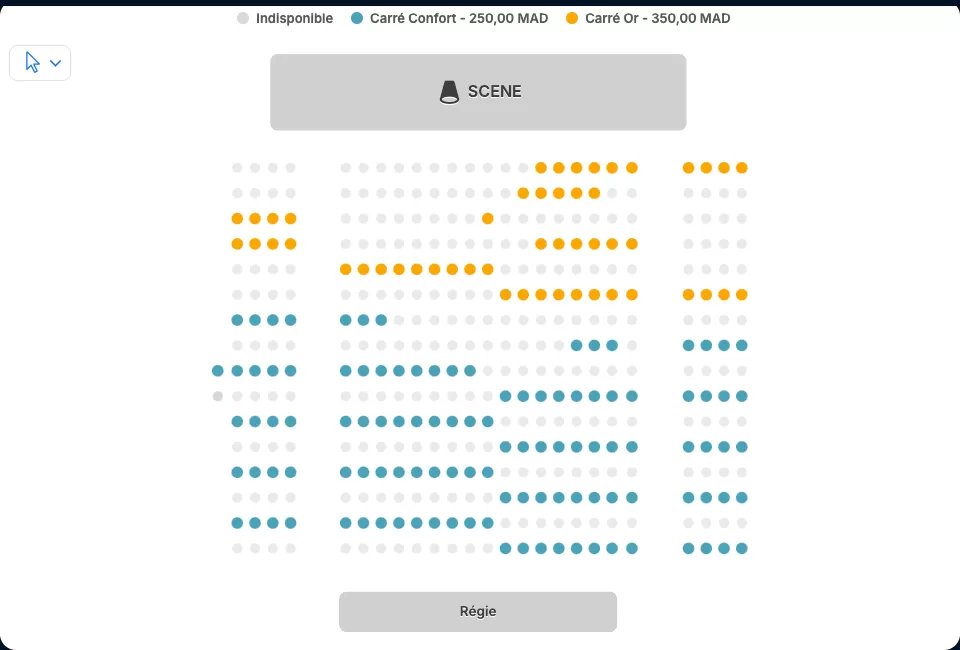Screen dimensions: 960x650
Task: Click the Carré Confort - 250,00 MAD label
Action: [x=459, y=18]
